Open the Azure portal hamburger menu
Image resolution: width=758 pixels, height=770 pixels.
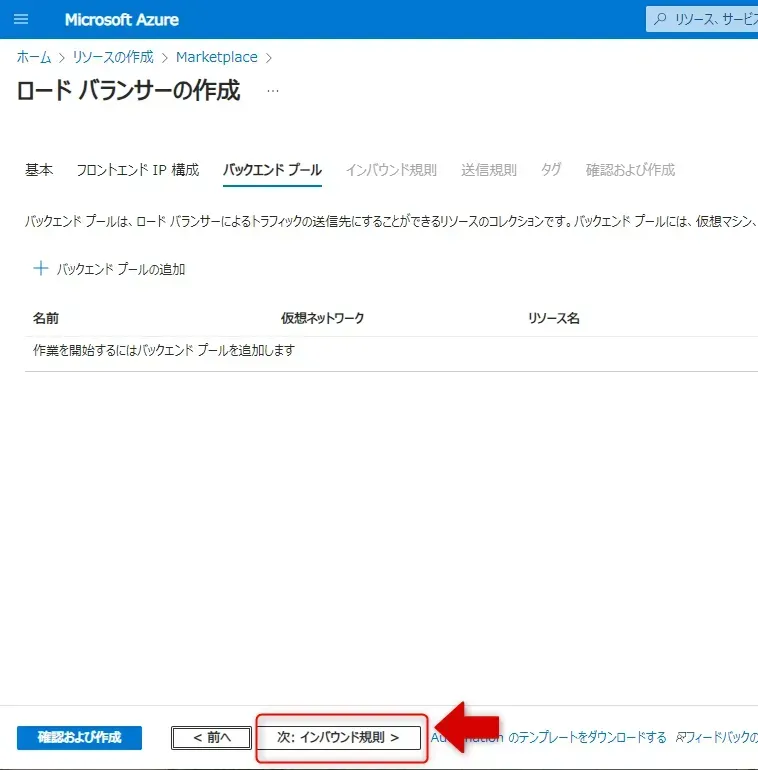[21, 20]
